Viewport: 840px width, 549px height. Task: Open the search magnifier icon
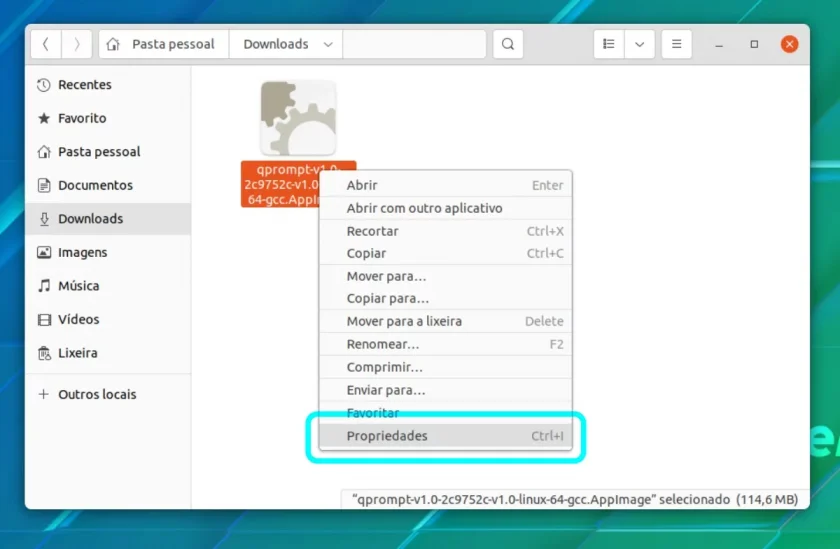click(x=508, y=44)
